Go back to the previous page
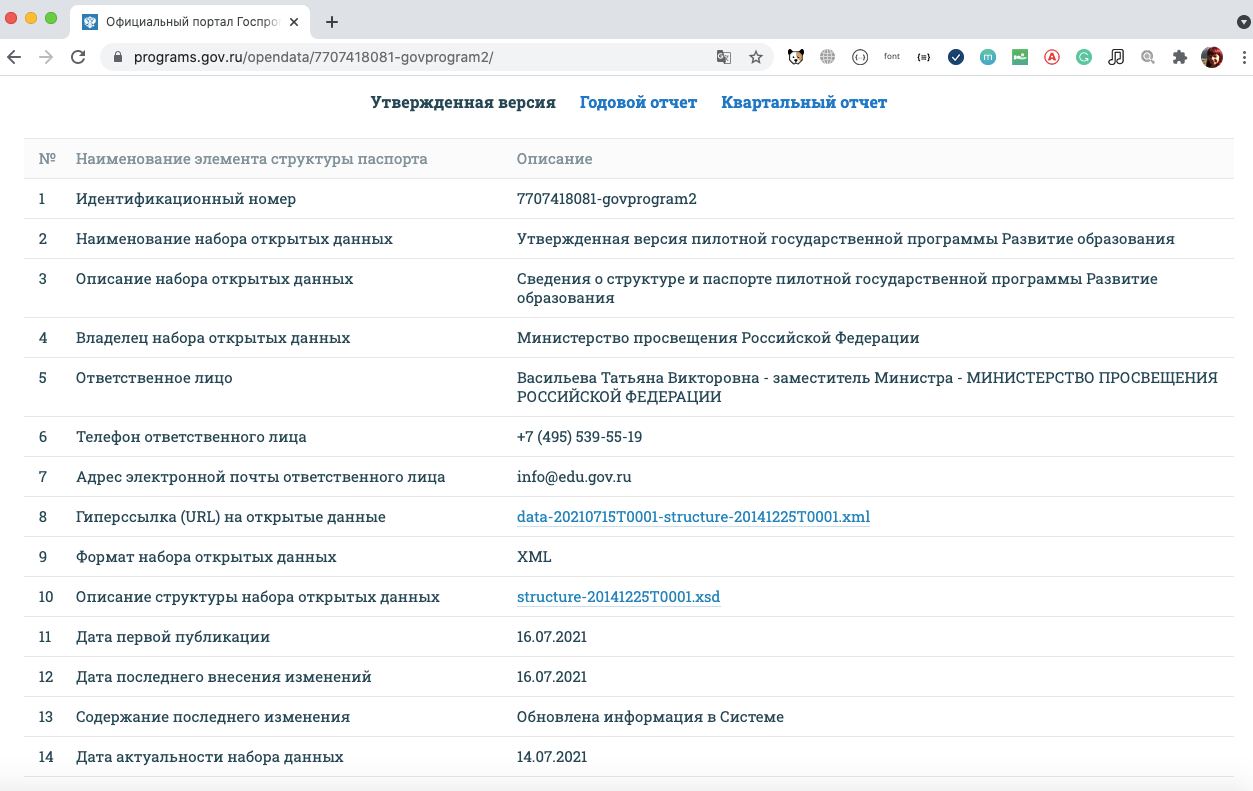 (14, 57)
